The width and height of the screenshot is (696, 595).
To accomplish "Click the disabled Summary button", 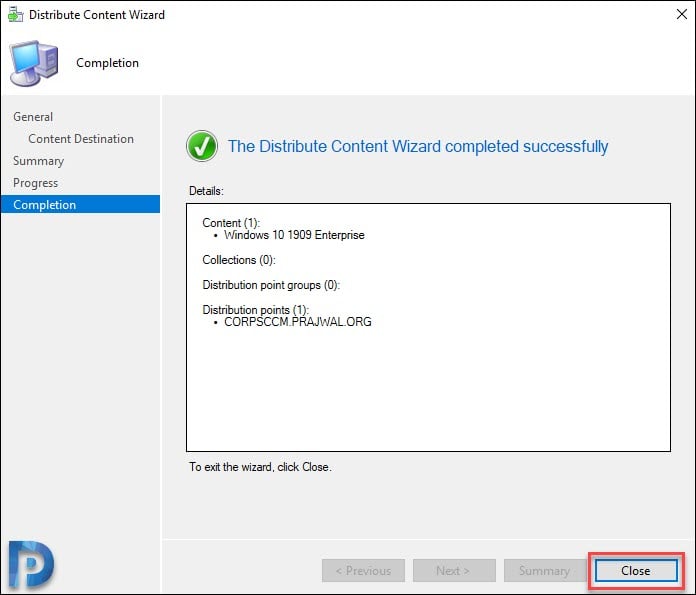I will click(545, 571).
